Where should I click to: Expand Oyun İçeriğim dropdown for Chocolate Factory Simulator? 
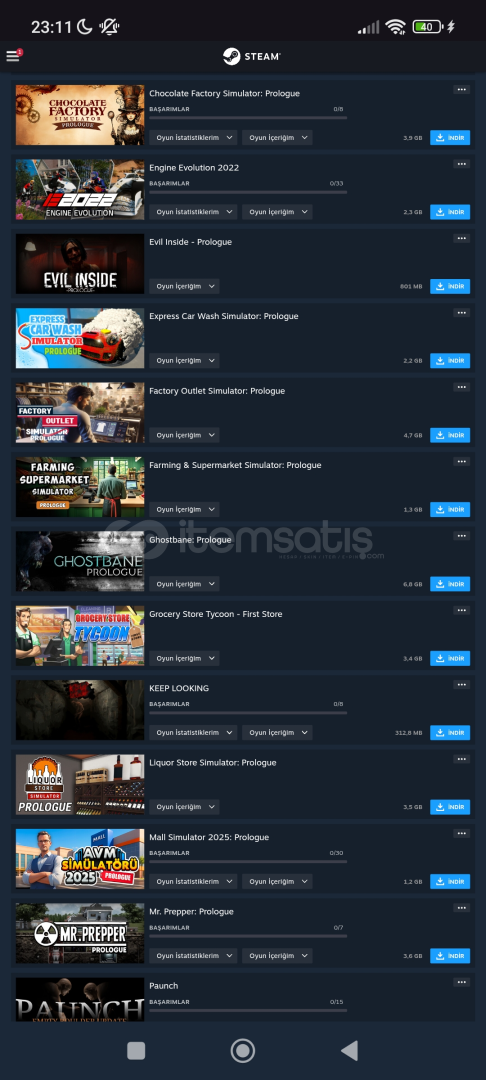coord(277,138)
